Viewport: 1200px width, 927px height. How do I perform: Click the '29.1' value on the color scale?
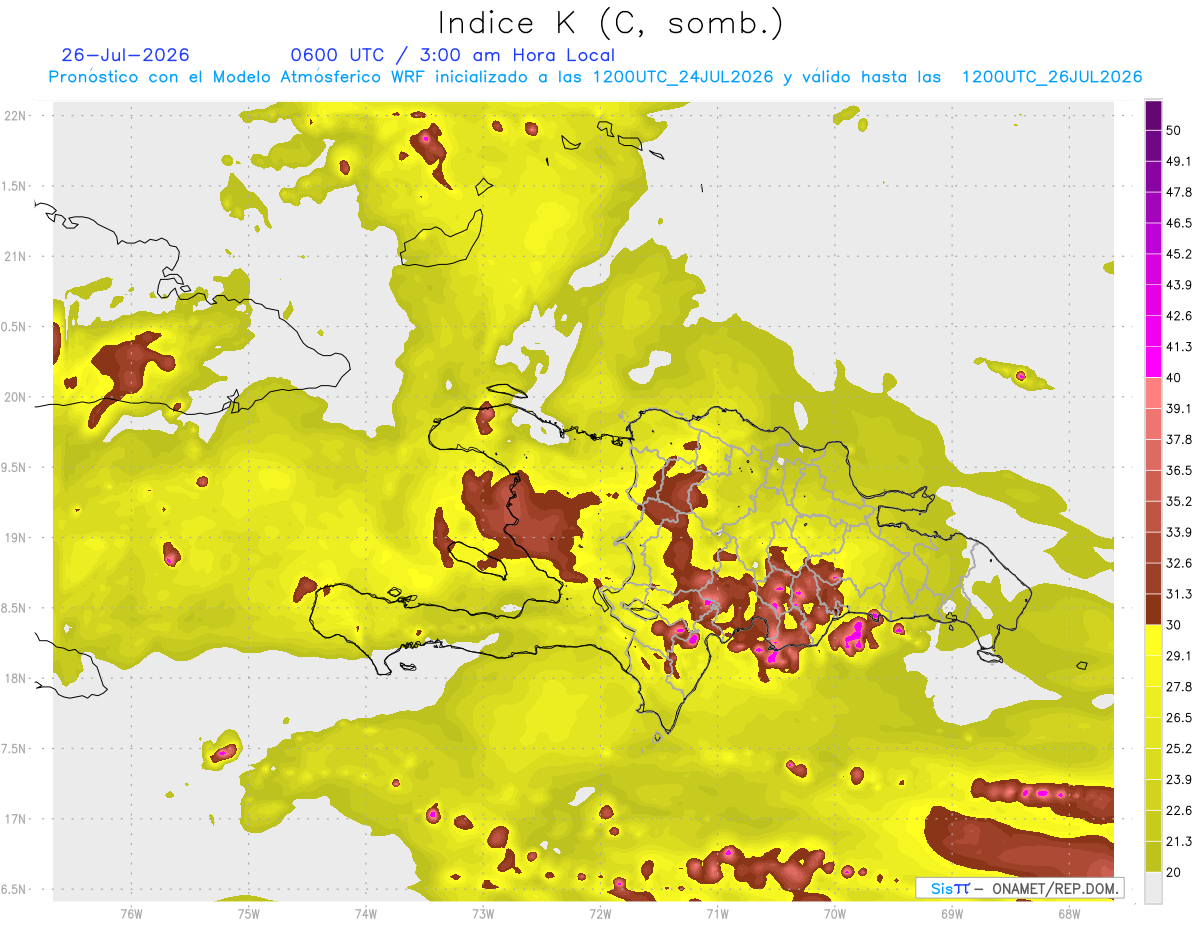coord(1178,656)
